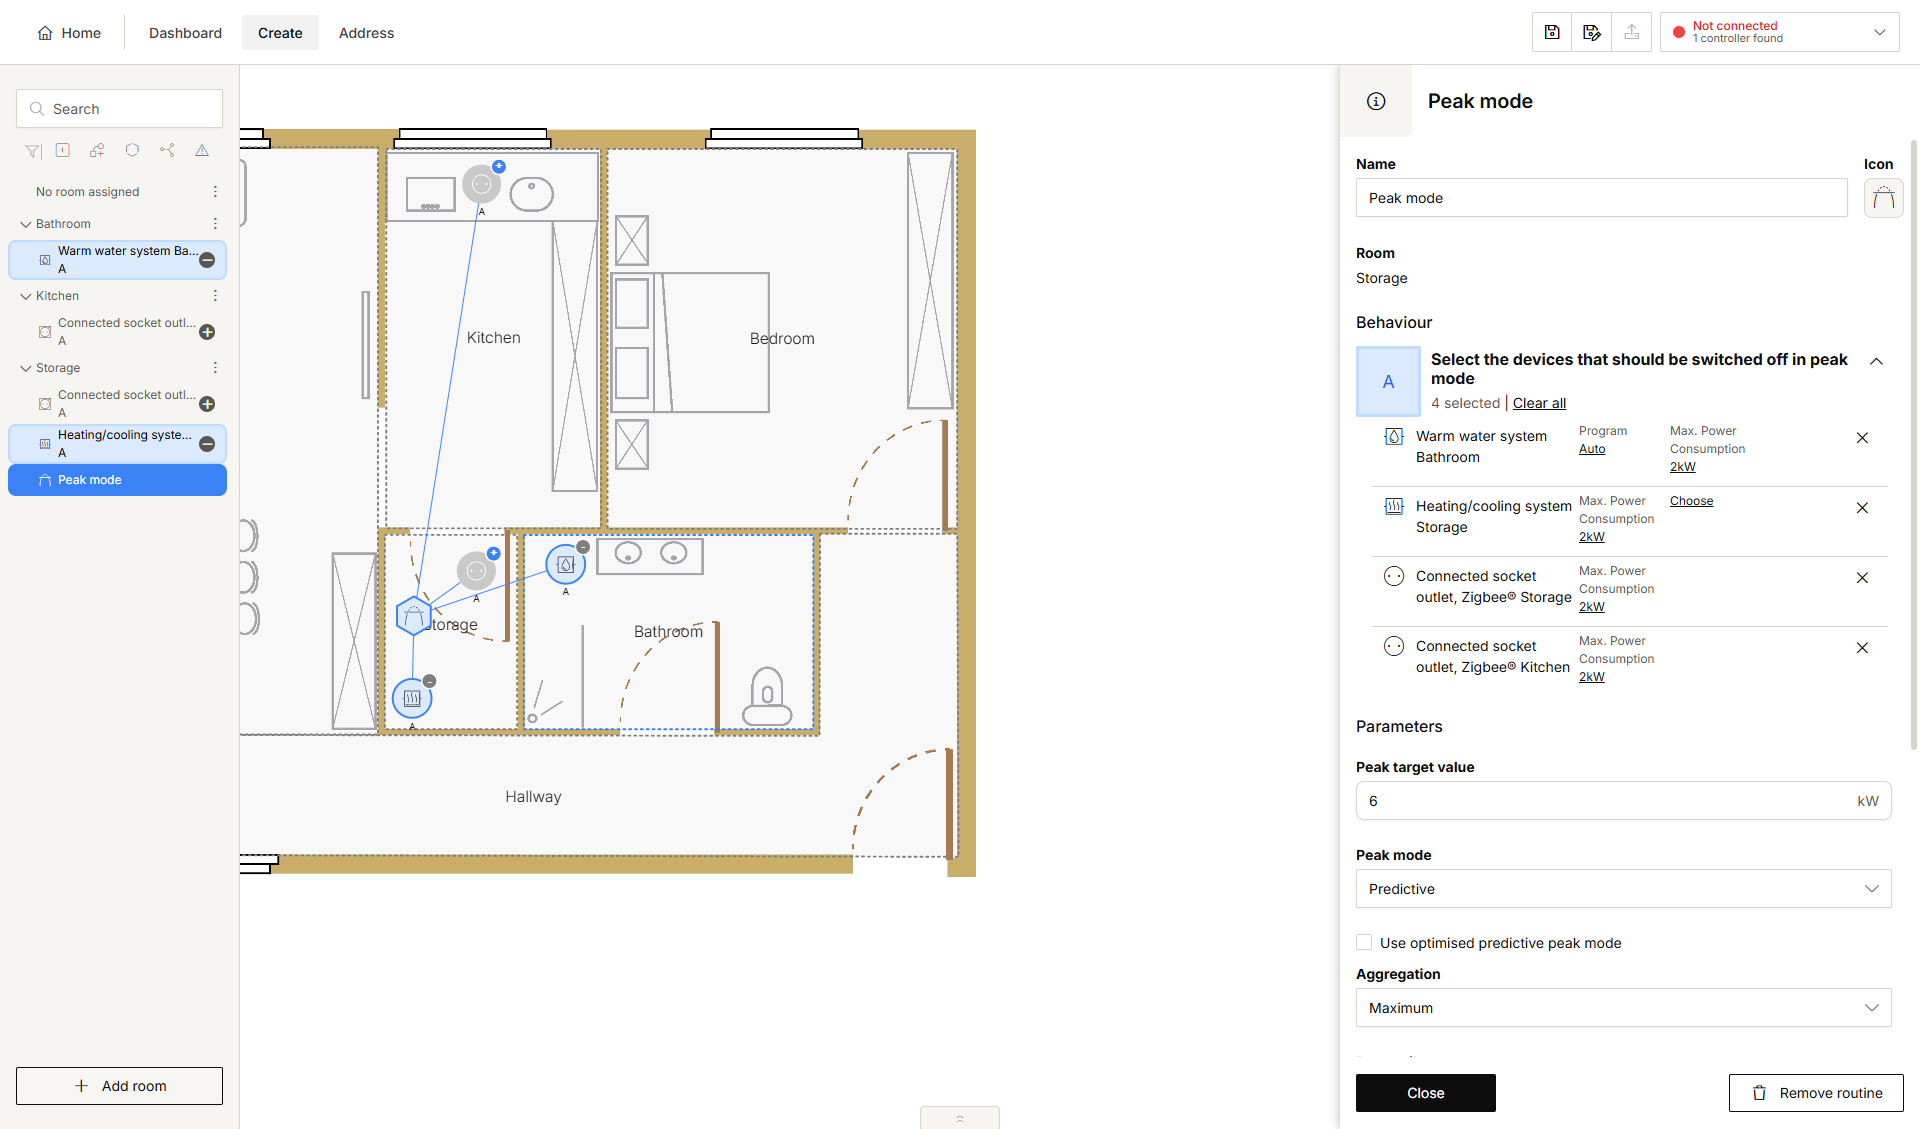The width and height of the screenshot is (1920, 1129).
Task: Open the Kitchen room options menu dots
Action: pyautogui.click(x=215, y=296)
